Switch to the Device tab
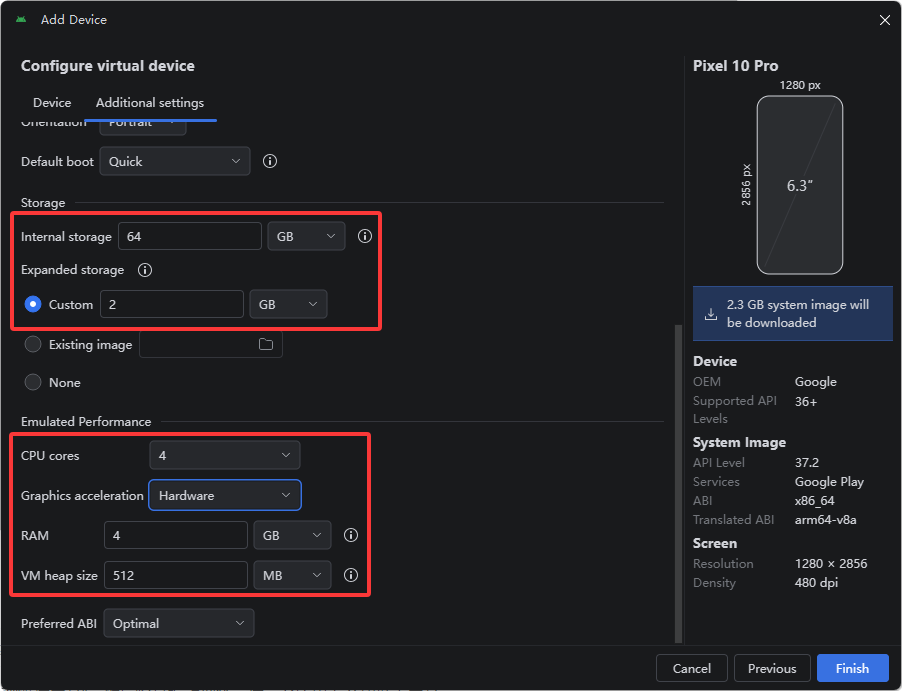 click(x=52, y=102)
